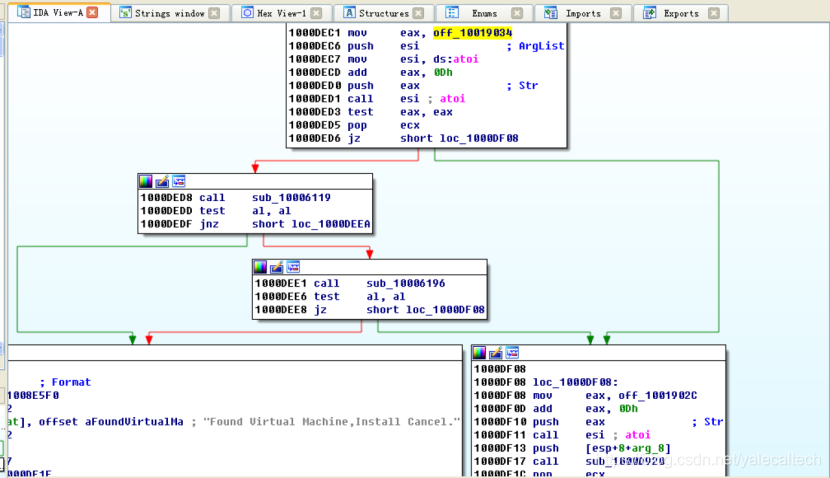Open the Strings window tab
The image size is (830, 478).
click(170, 13)
